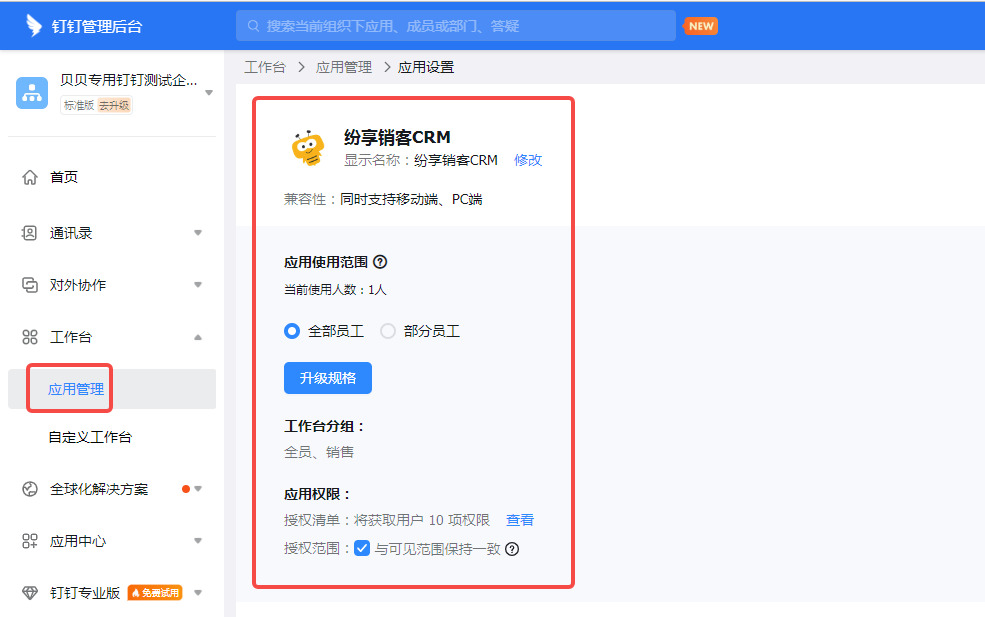The width and height of the screenshot is (985, 617).
Task: Click help icon next to 应用使用范围
Action: point(380,262)
